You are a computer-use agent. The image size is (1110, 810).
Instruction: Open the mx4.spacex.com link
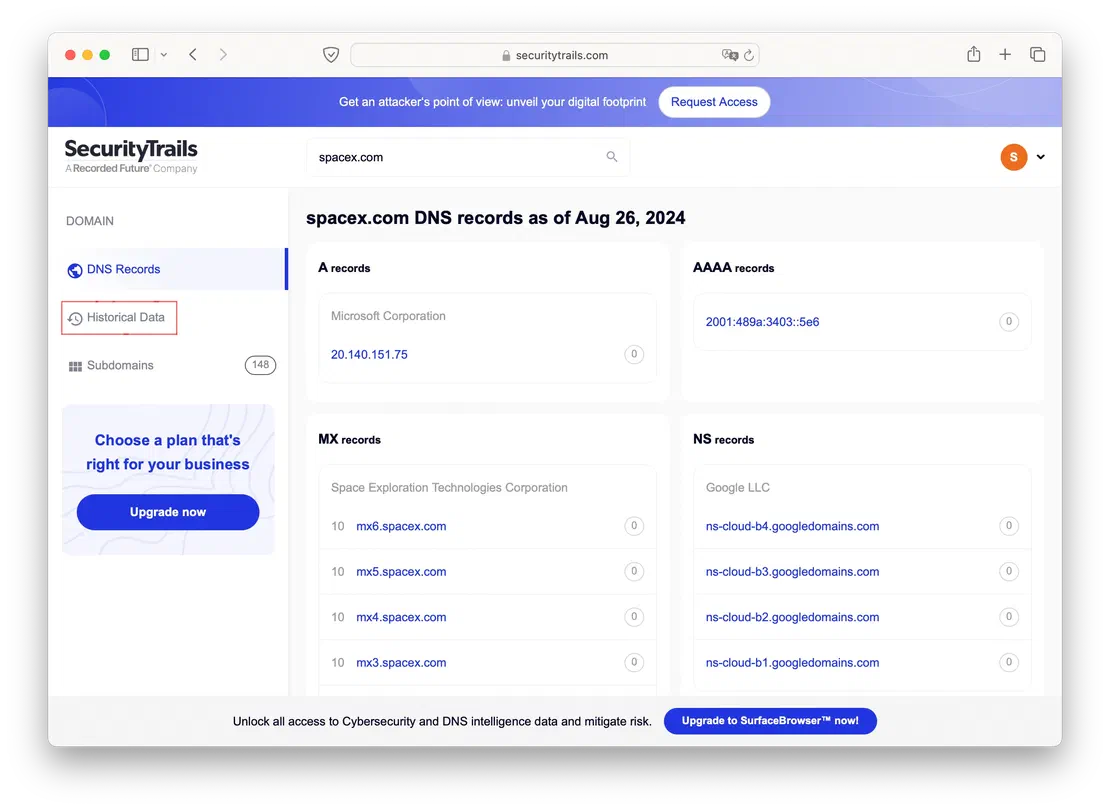pyautogui.click(x=401, y=617)
